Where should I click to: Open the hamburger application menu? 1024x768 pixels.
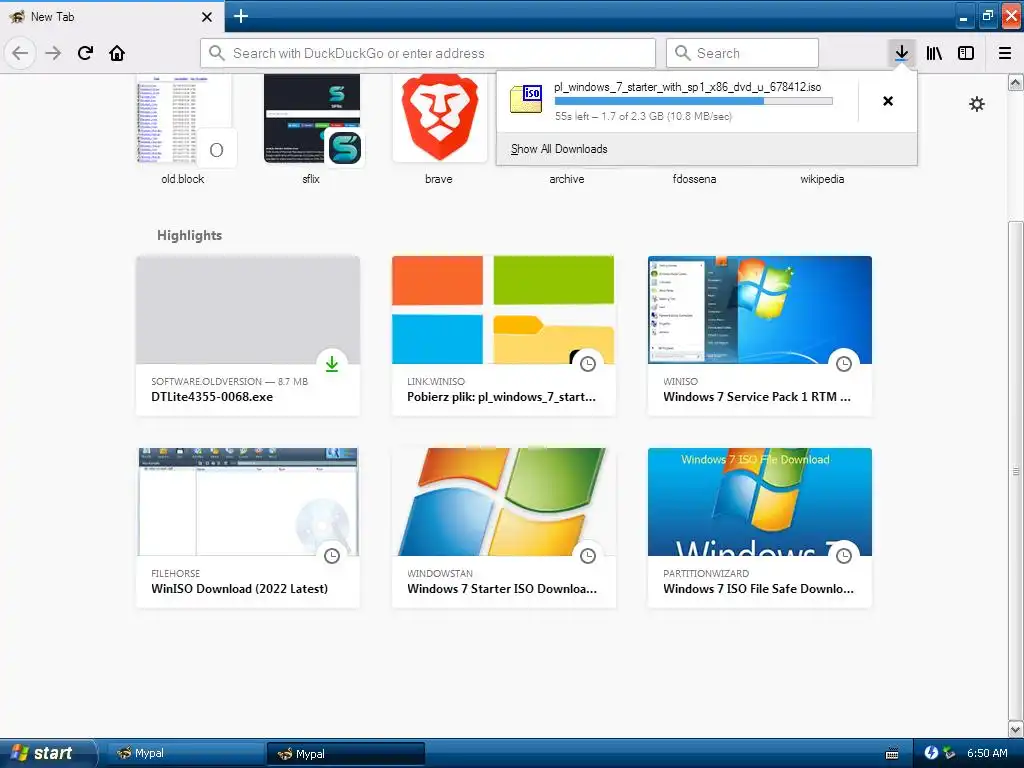coord(1005,53)
